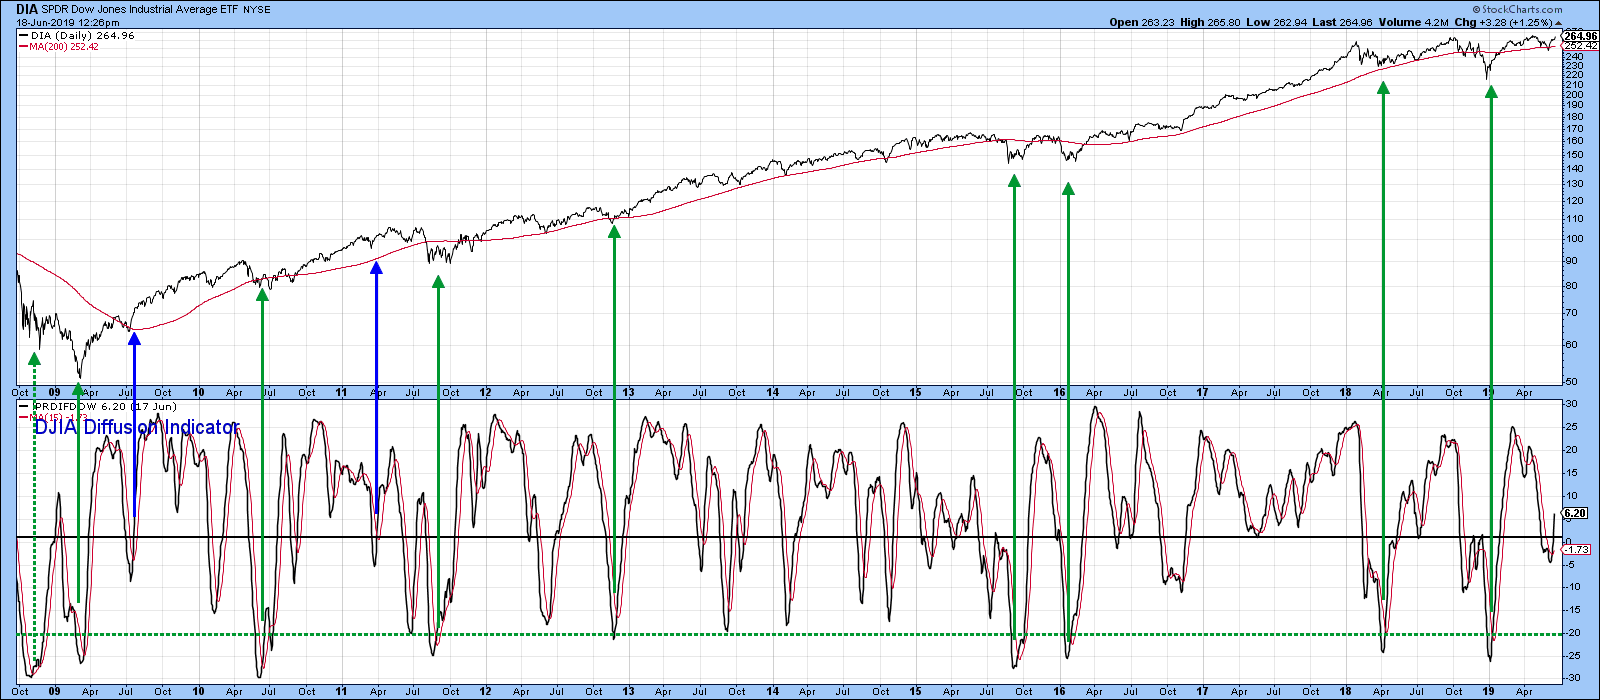
Task: Click the '10' year label under the indicator panel
Action: tap(199, 691)
